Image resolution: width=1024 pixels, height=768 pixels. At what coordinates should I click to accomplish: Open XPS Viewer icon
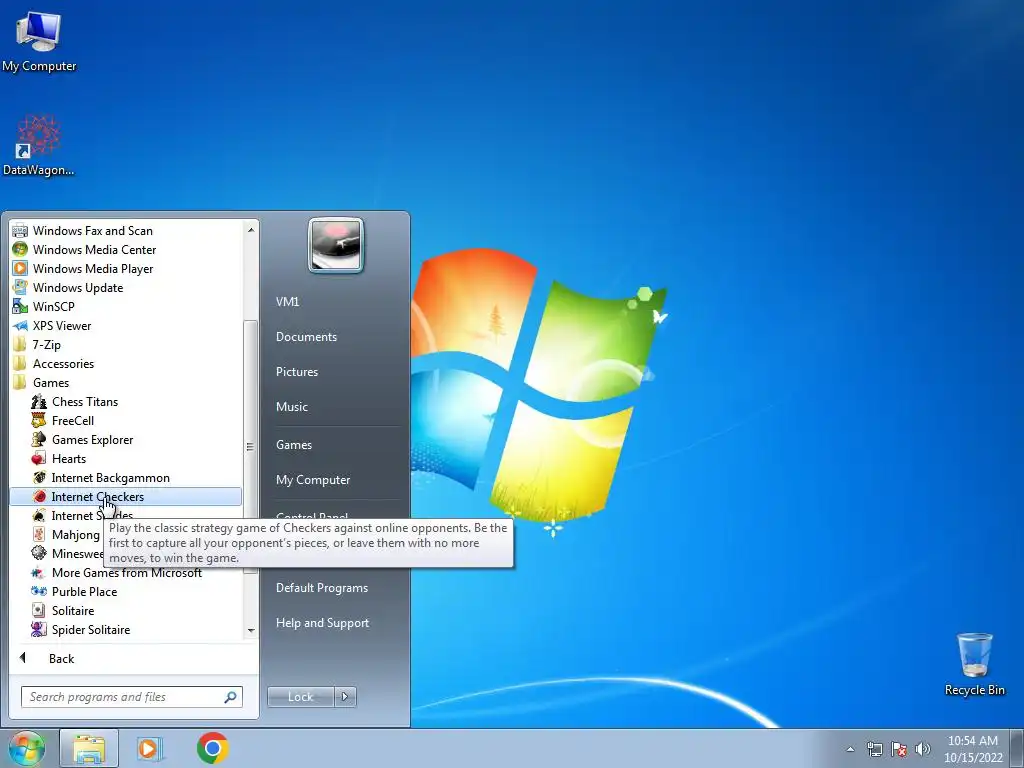coord(20,325)
